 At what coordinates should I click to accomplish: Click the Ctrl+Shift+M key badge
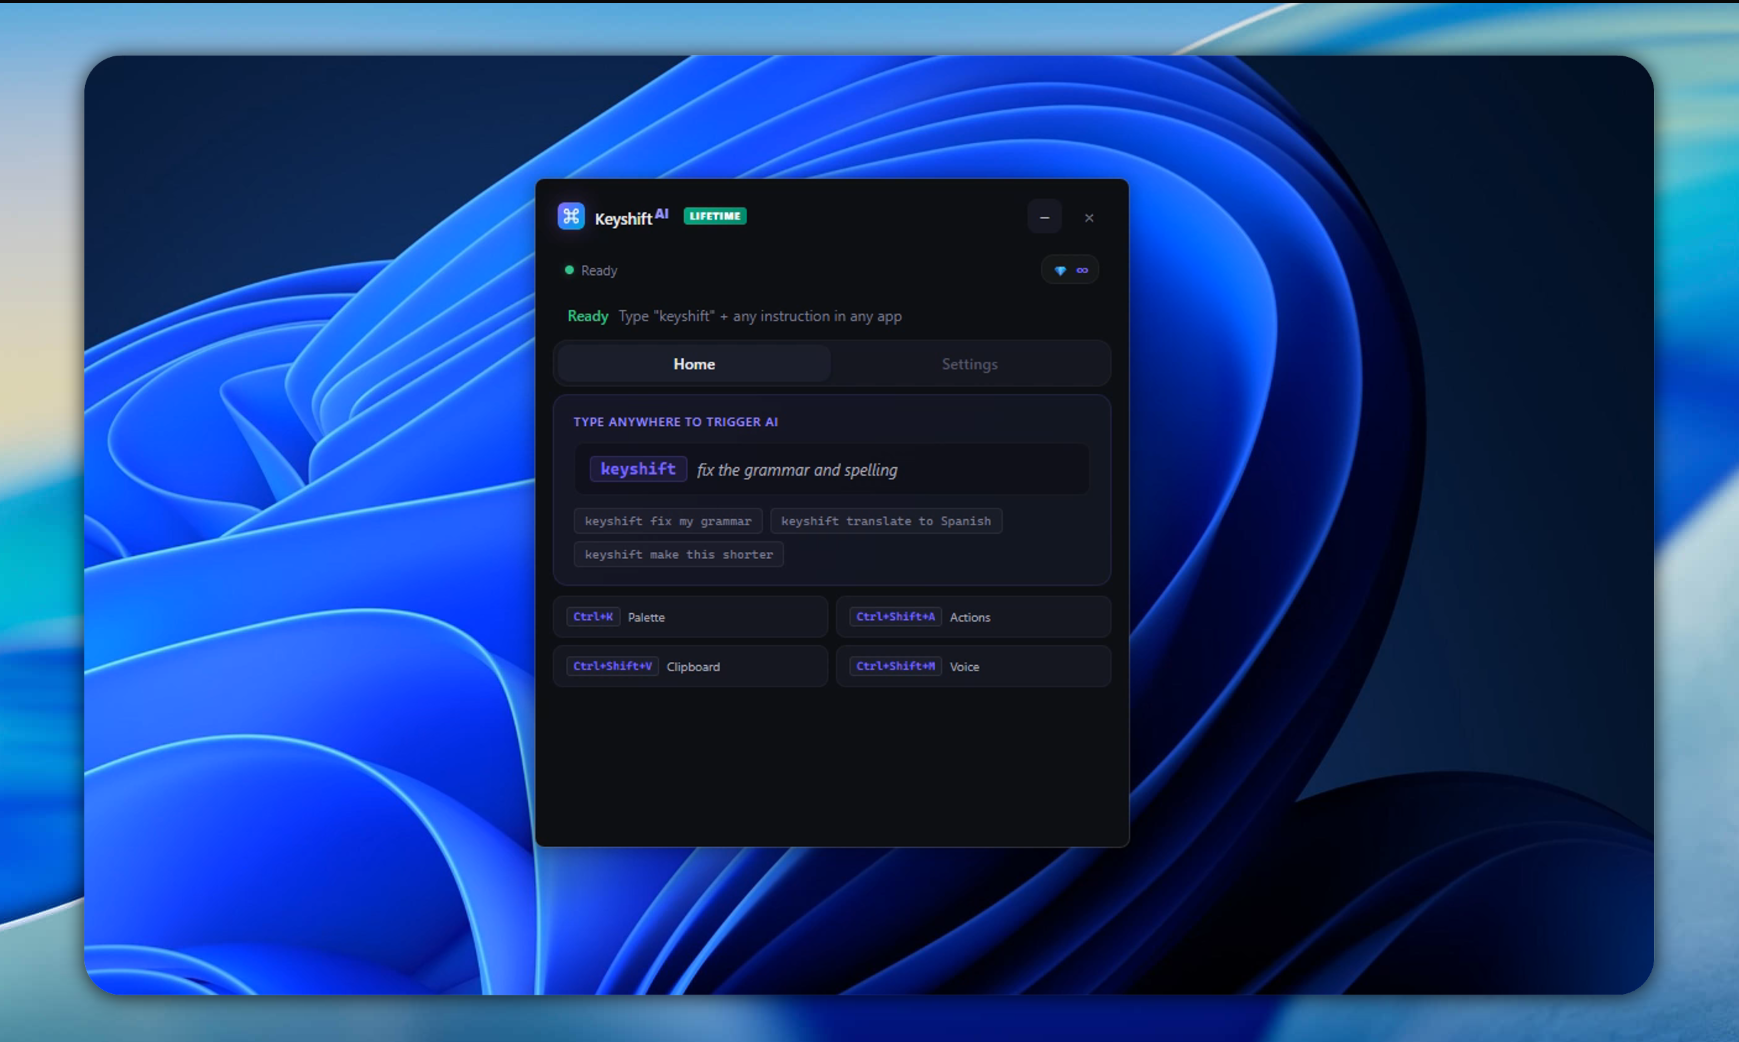(x=895, y=666)
